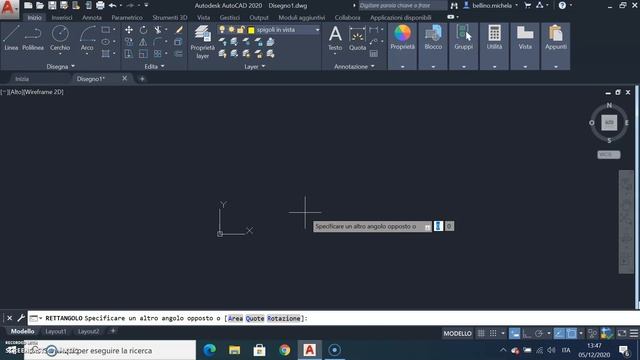Select the Testo text tool
The image size is (640, 360).
pyautogui.click(x=335, y=38)
